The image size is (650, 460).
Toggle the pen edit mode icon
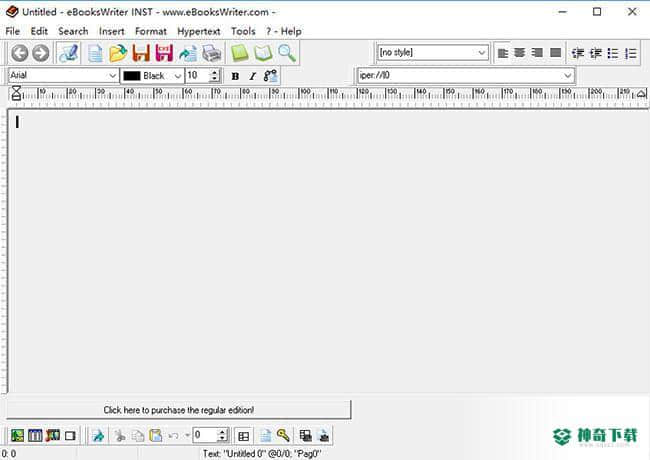68,53
